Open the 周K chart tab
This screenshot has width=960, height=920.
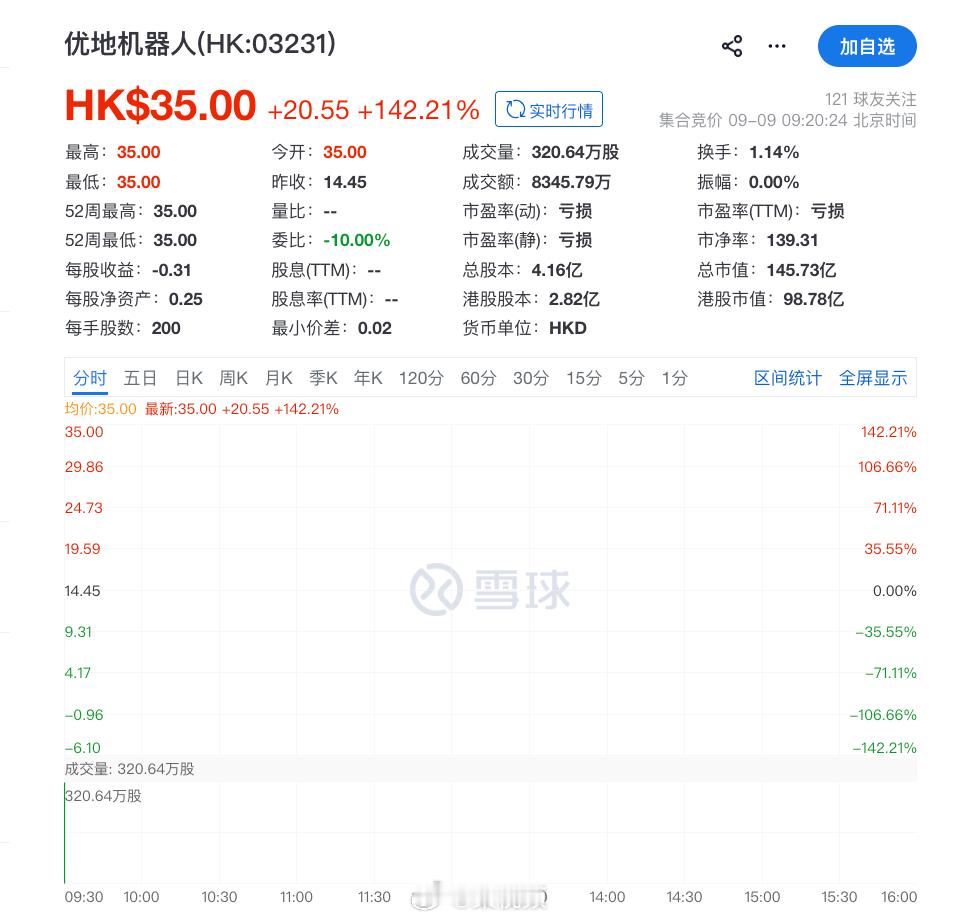(233, 378)
